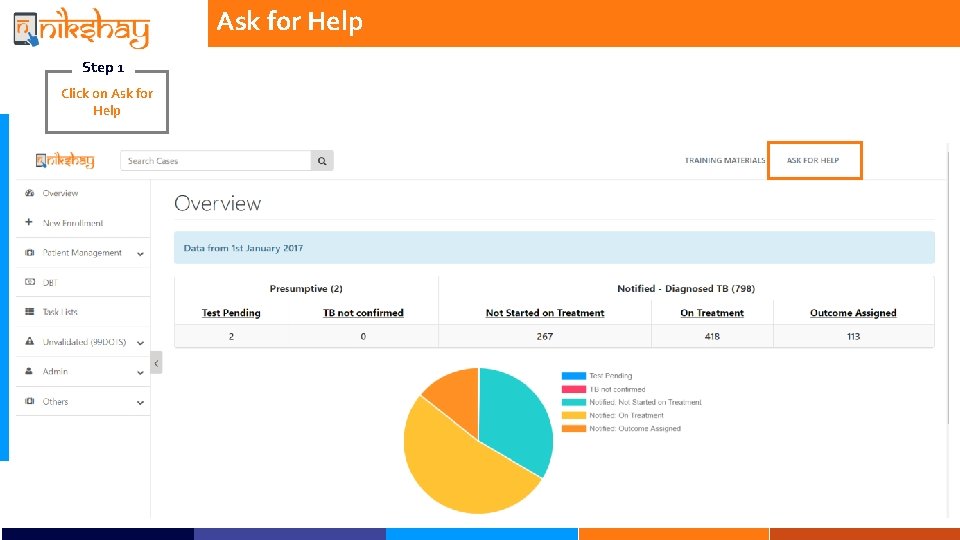
Task: Click the plus icon for New Enrollment
Action: point(29,222)
